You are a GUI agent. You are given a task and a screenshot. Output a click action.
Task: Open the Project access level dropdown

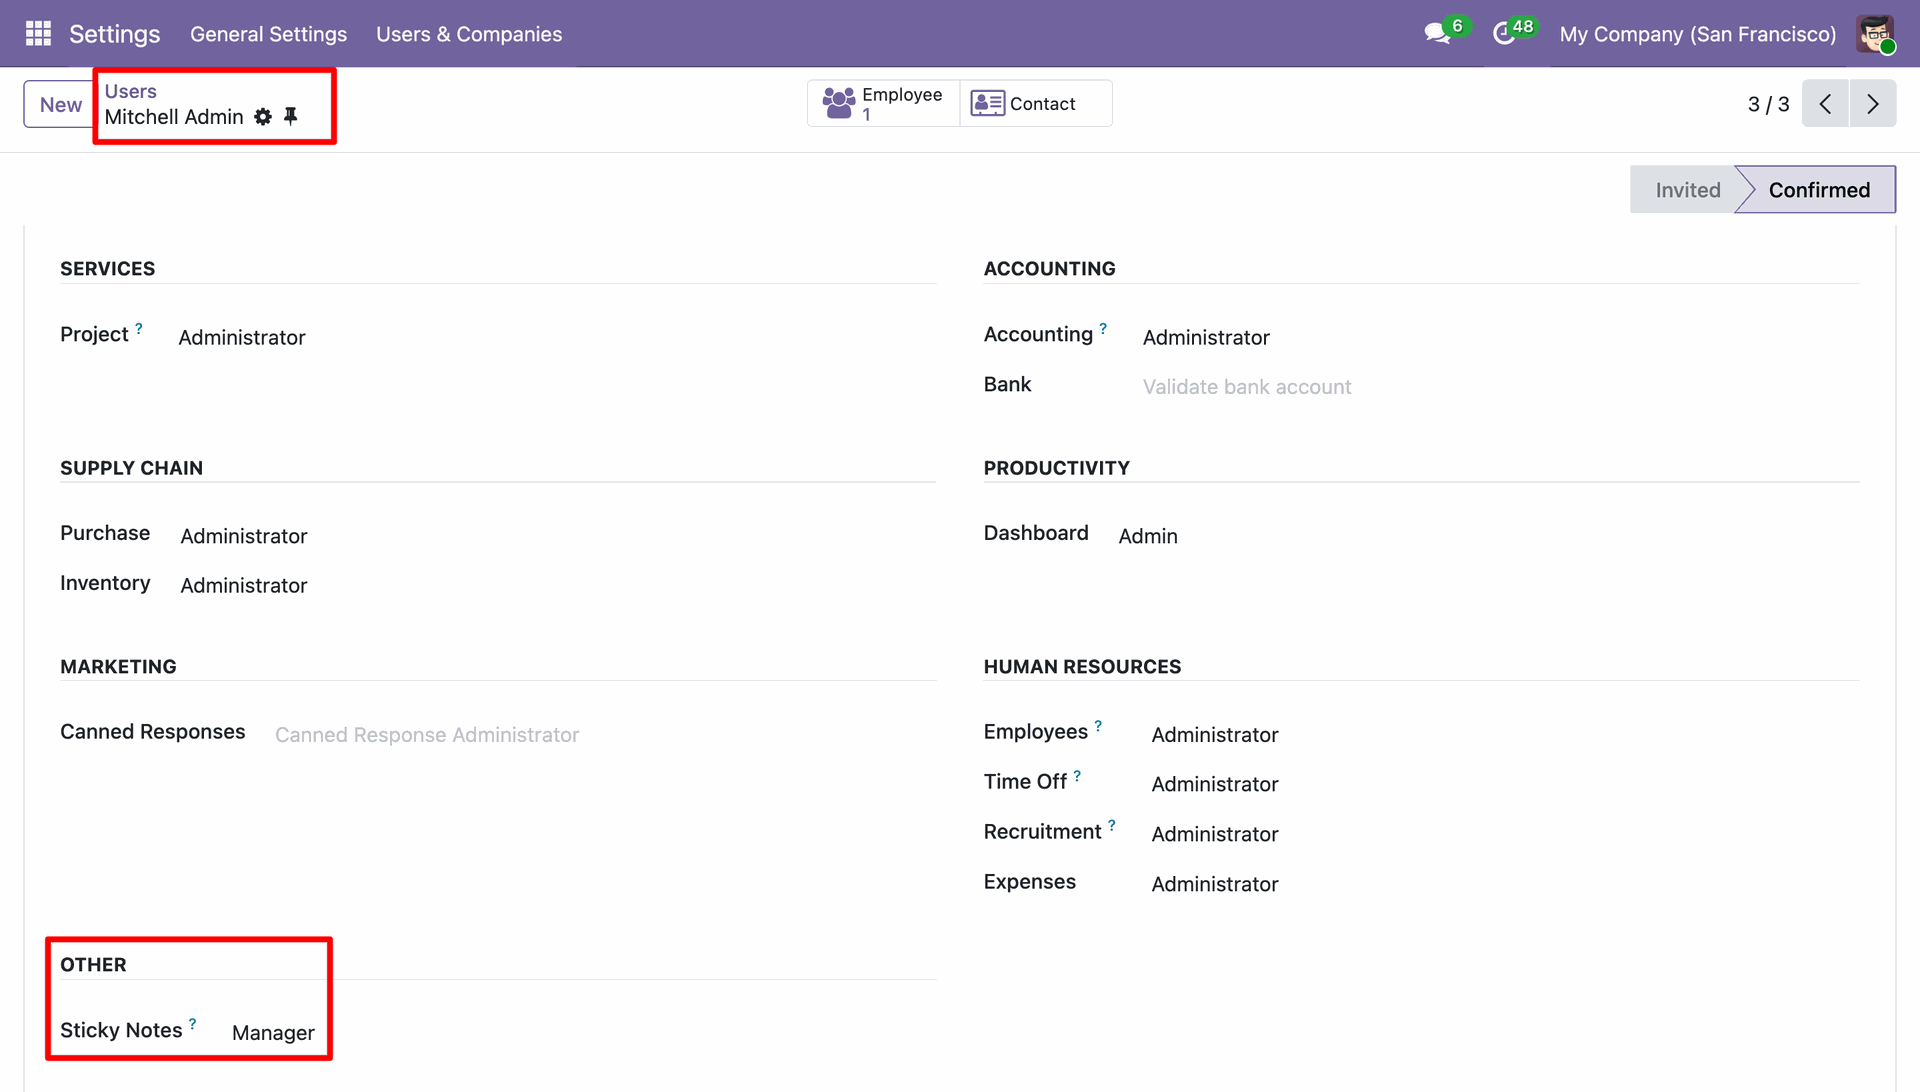[242, 338]
